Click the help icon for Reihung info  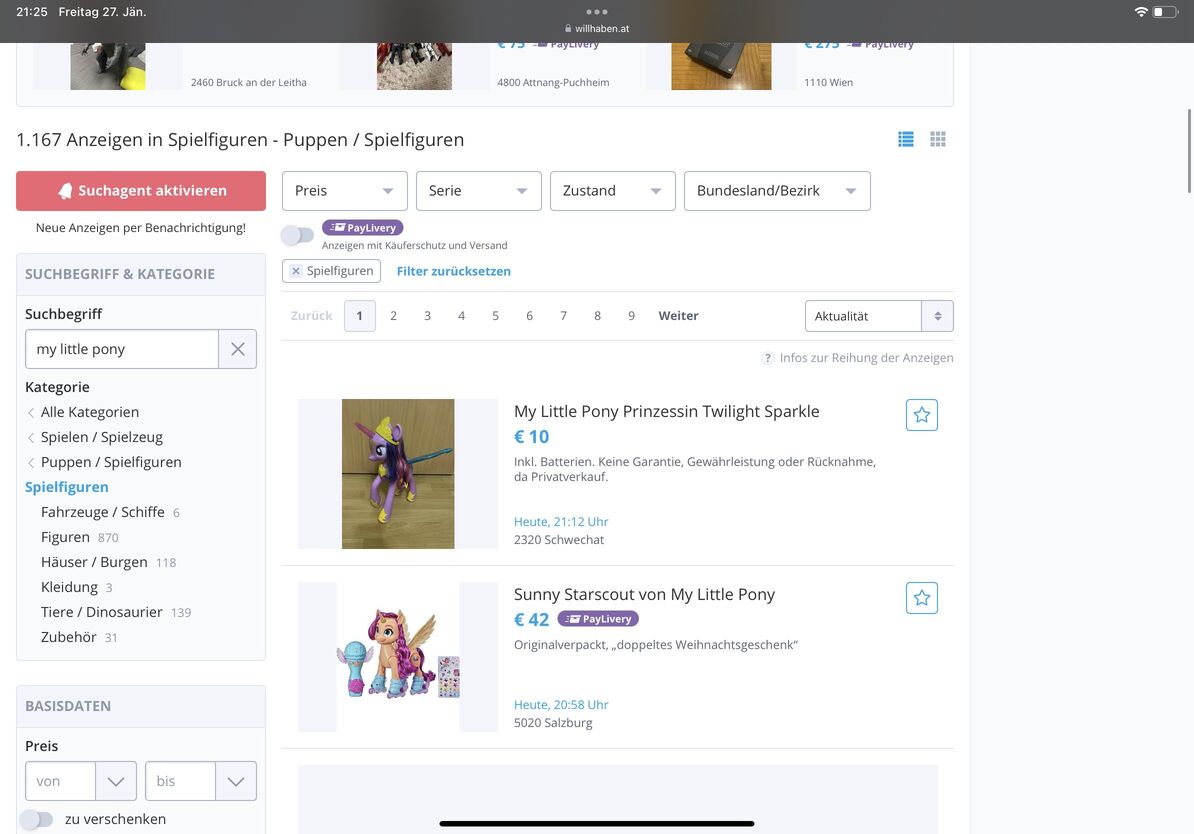tap(767, 358)
